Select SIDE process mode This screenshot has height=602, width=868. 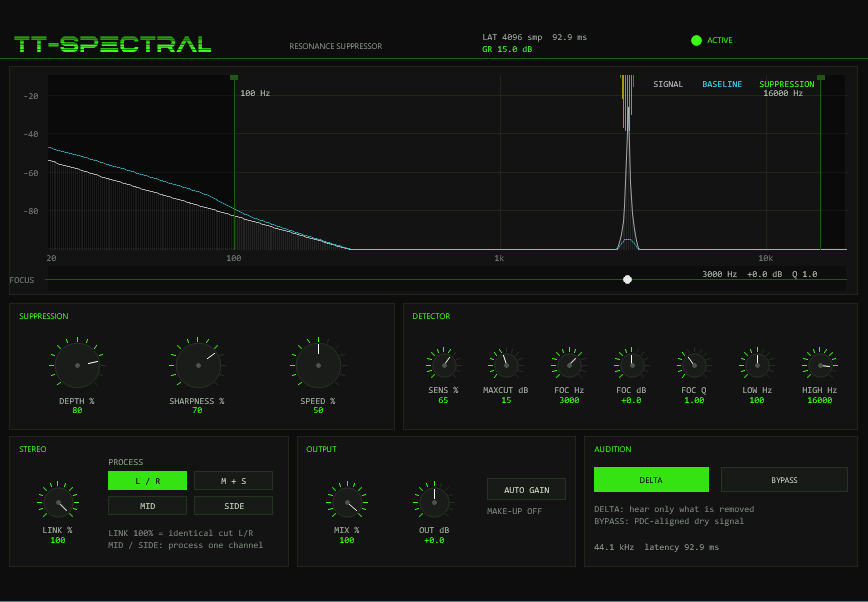[x=234, y=506]
